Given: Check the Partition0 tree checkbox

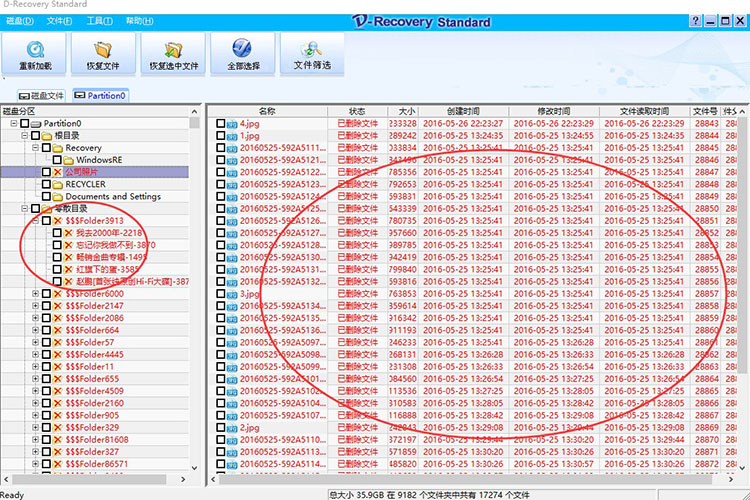Looking at the screenshot, I should pos(24,123).
